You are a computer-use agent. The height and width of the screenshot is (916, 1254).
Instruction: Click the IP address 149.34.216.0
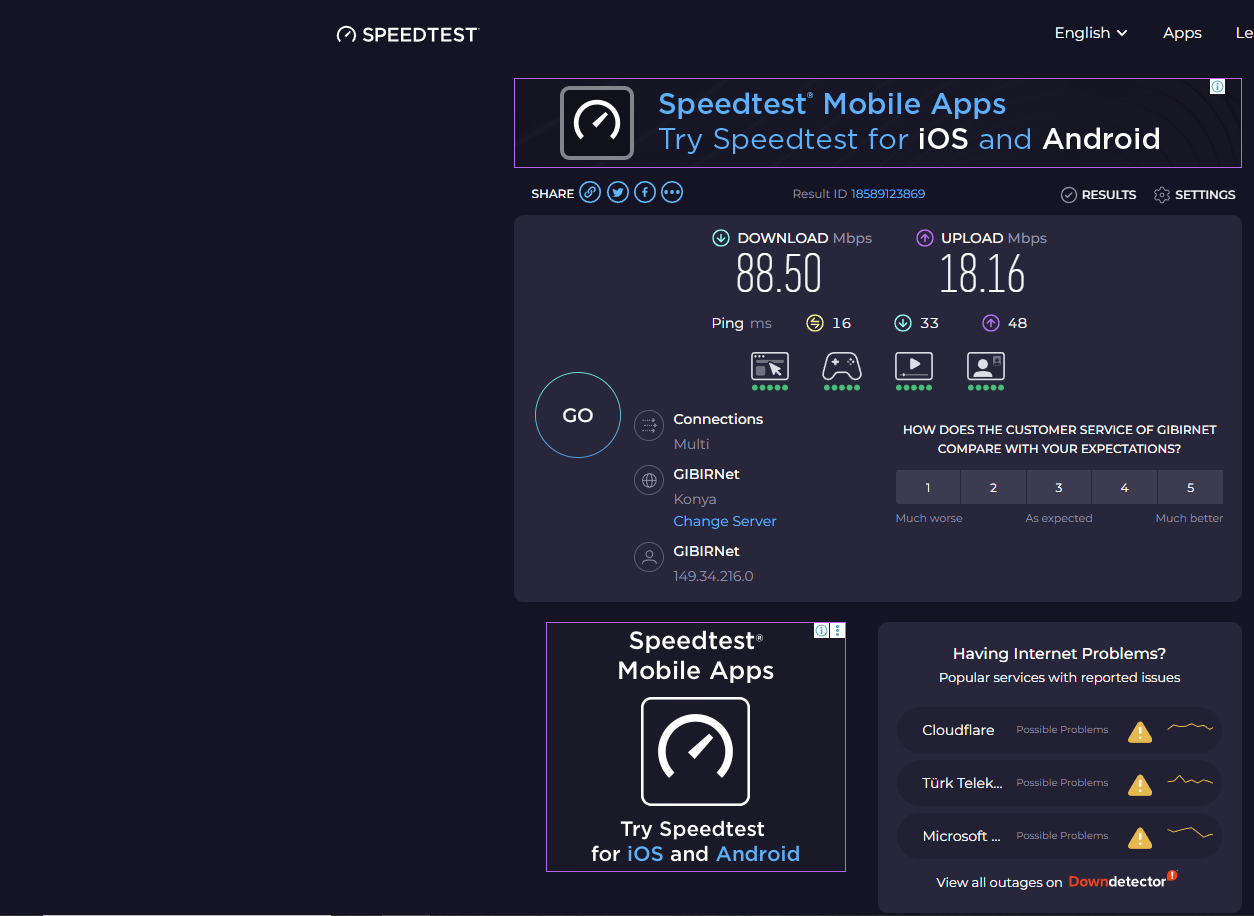coord(713,576)
